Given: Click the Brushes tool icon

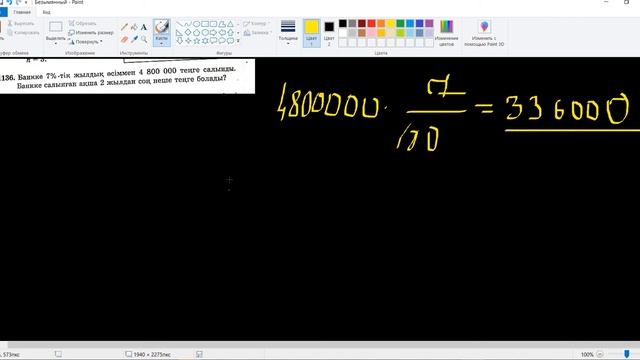Looking at the screenshot, I should click(x=162, y=27).
